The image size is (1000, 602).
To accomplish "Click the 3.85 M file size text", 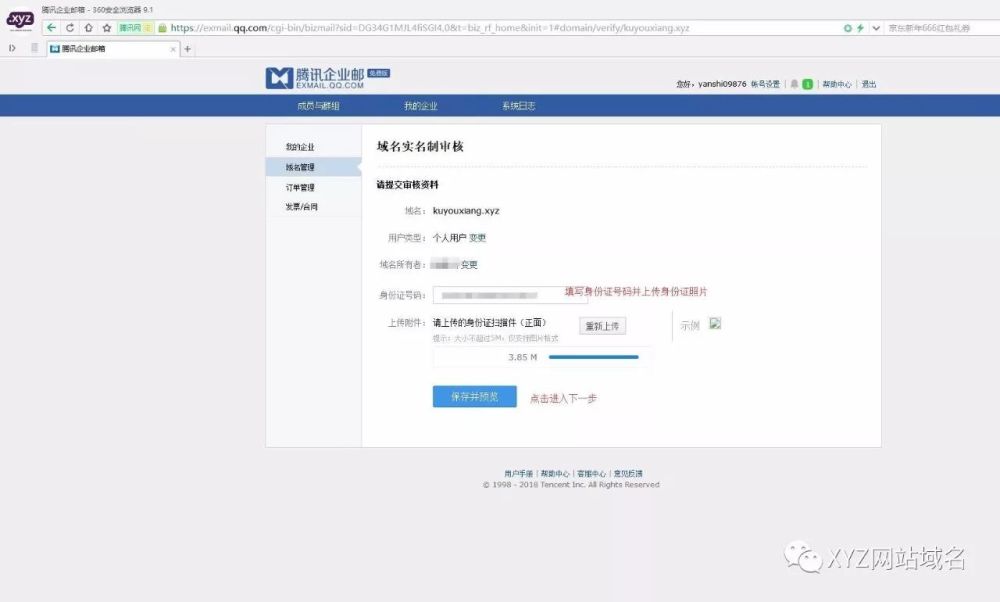I will coord(522,357).
